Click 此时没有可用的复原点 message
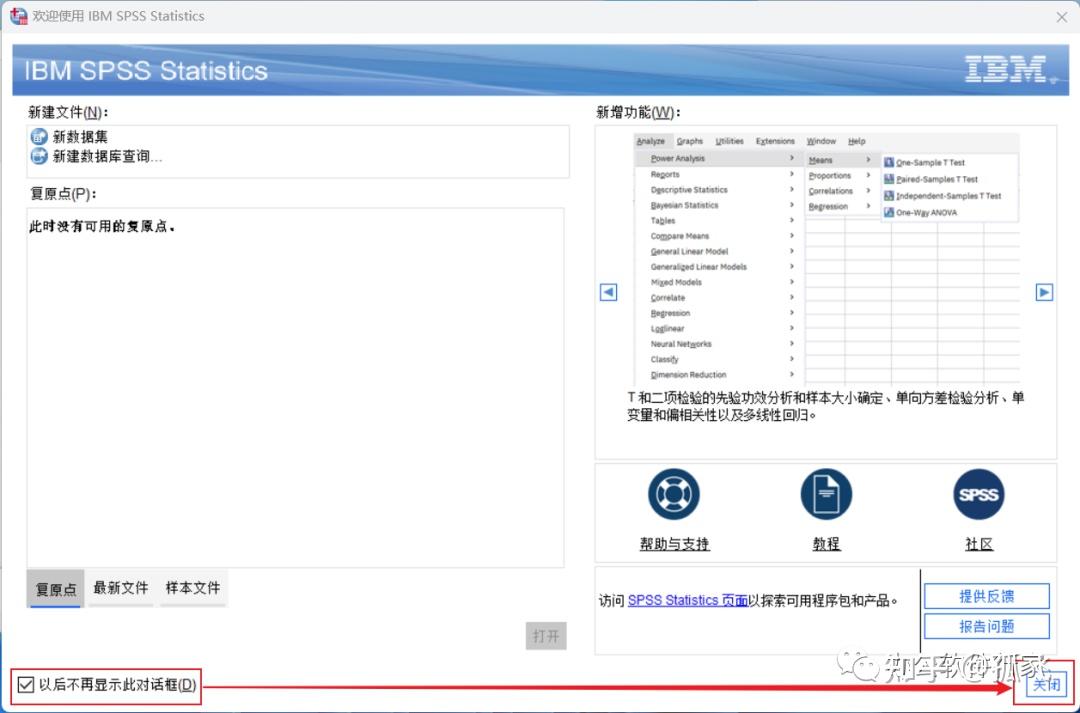This screenshot has height=713, width=1080. pyautogui.click(x=102, y=226)
